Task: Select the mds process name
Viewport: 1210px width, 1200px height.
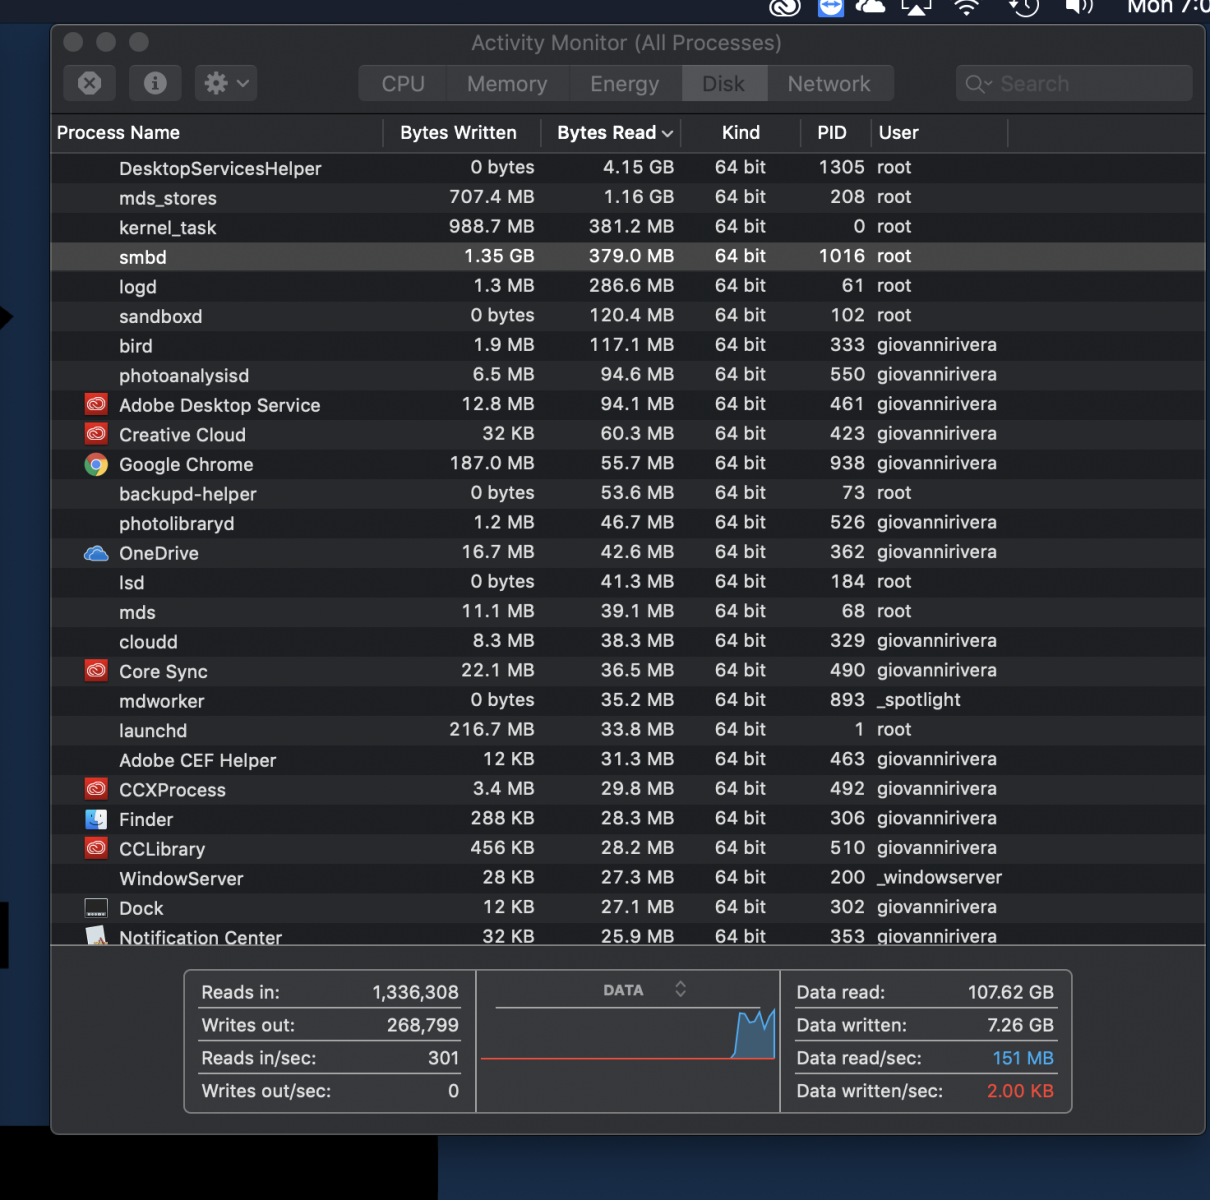Action: click(137, 612)
